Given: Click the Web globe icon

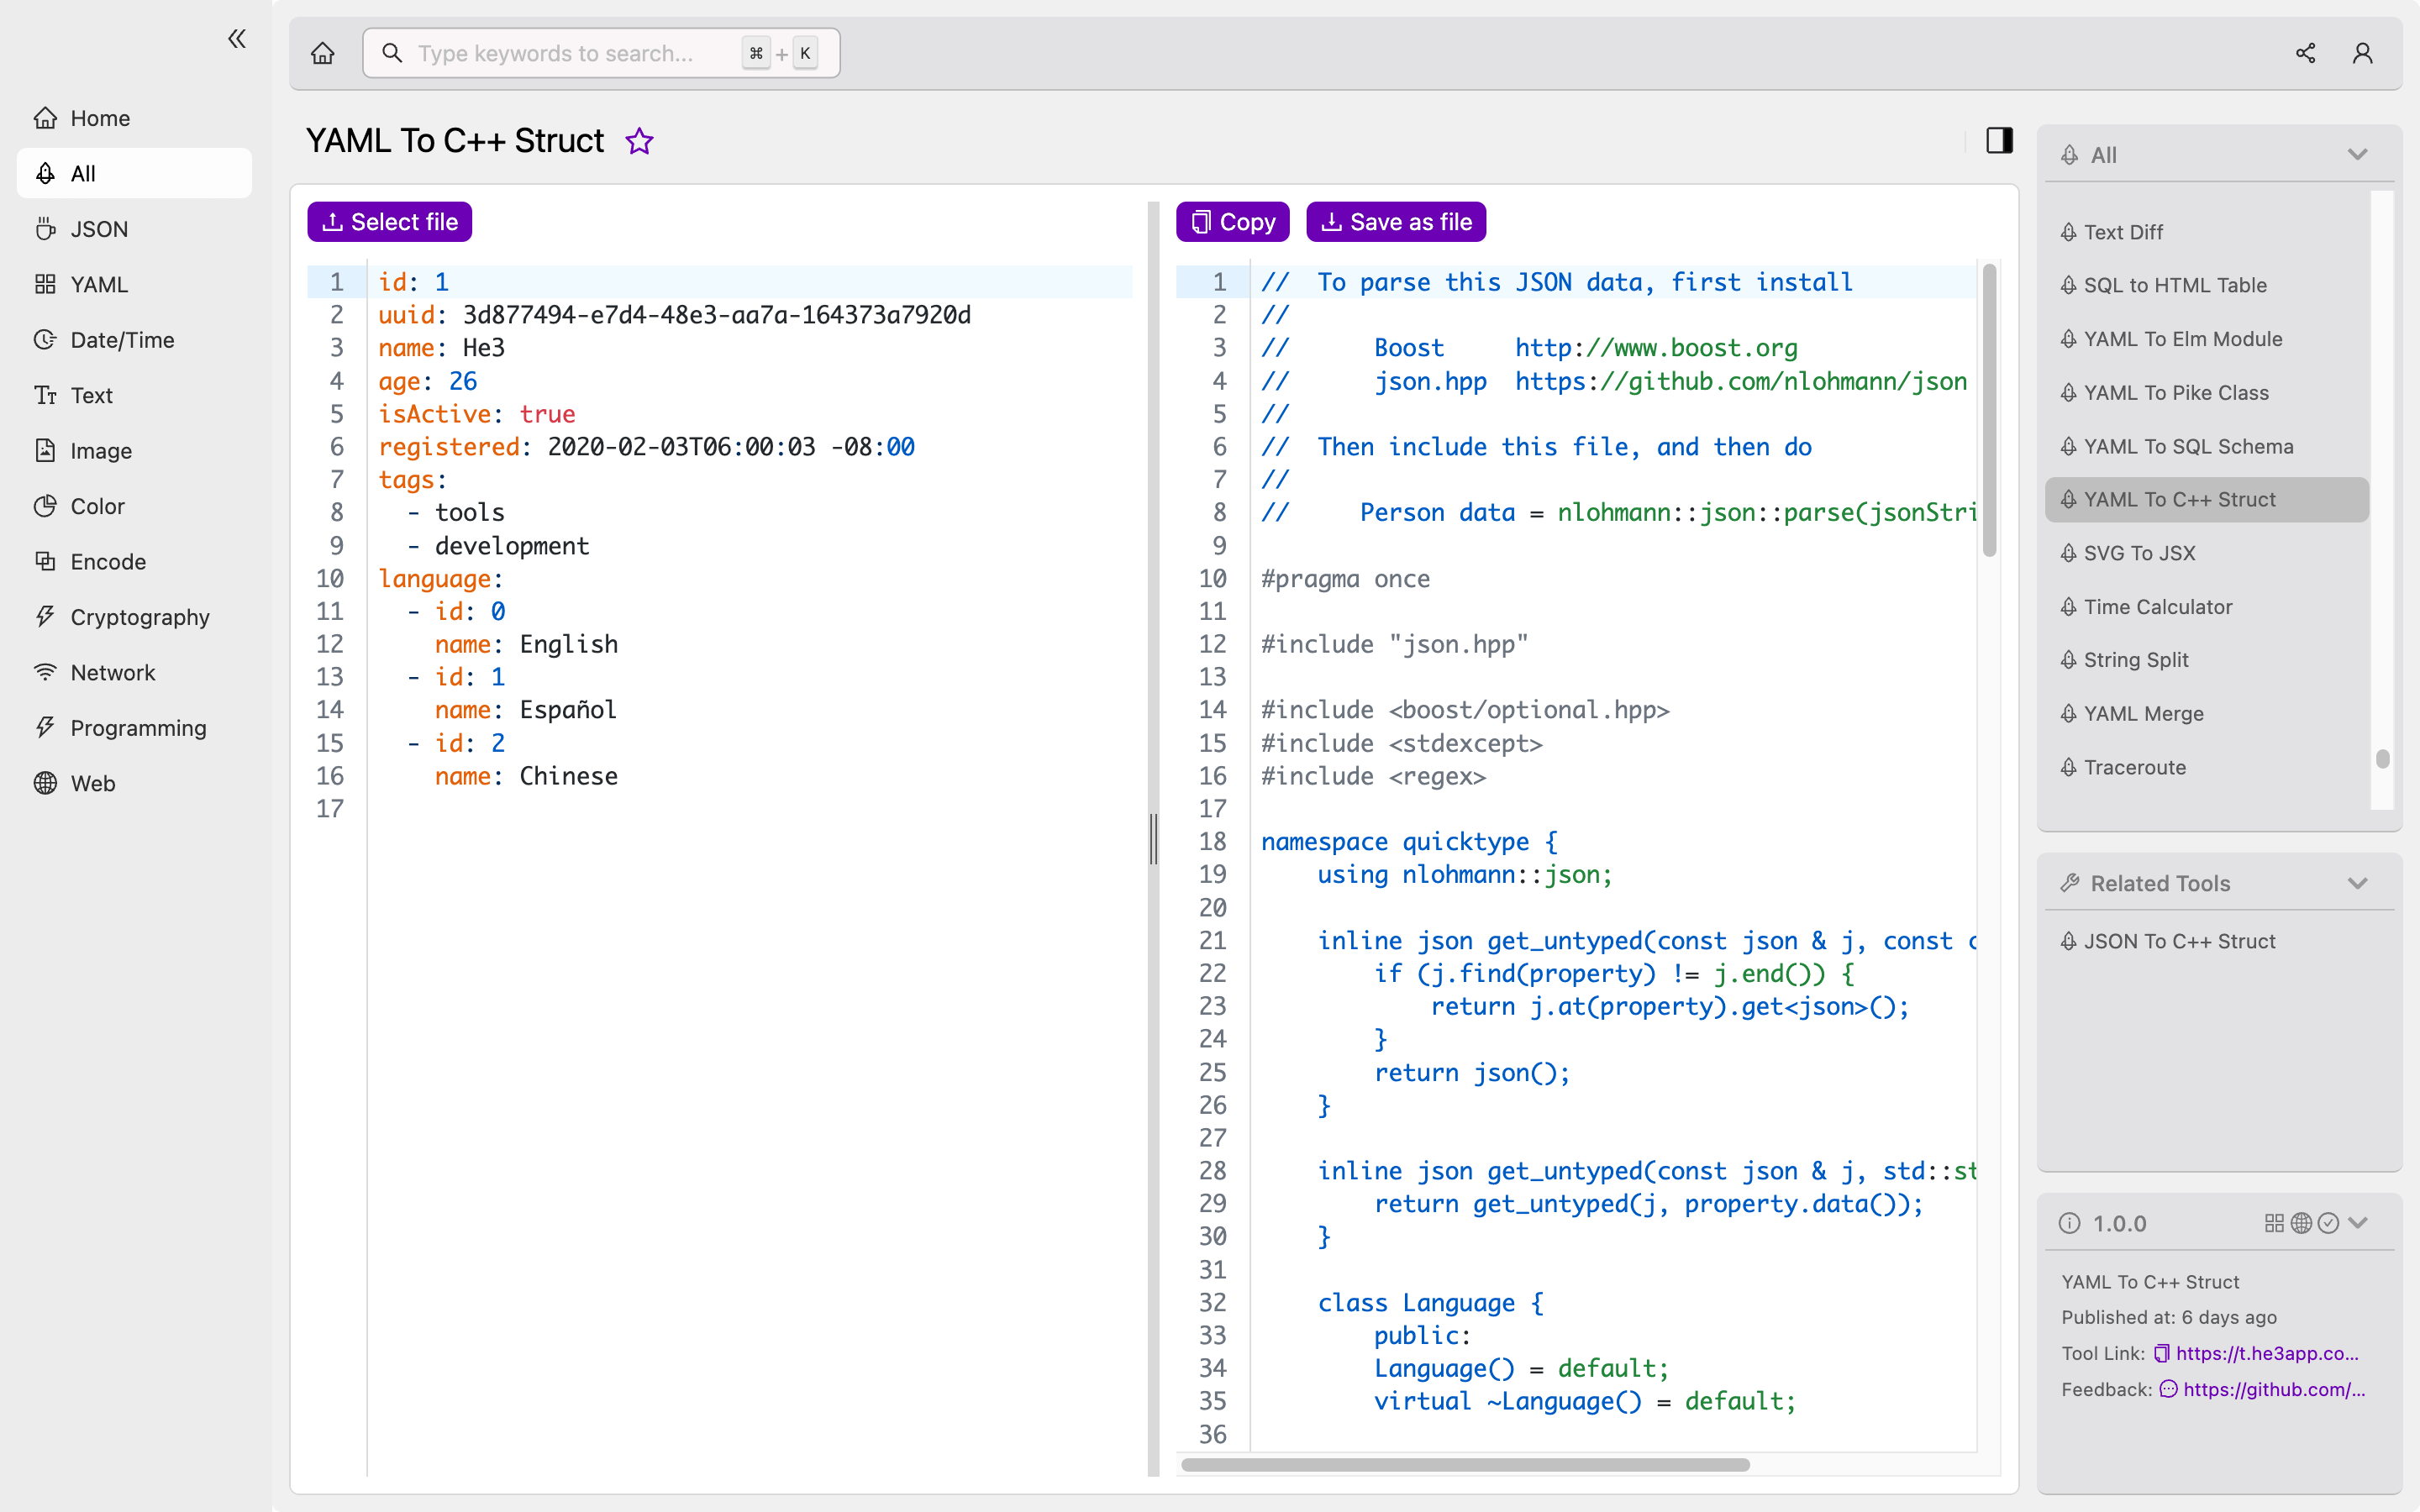Looking at the screenshot, I should pyautogui.click(x=45, y=784).
